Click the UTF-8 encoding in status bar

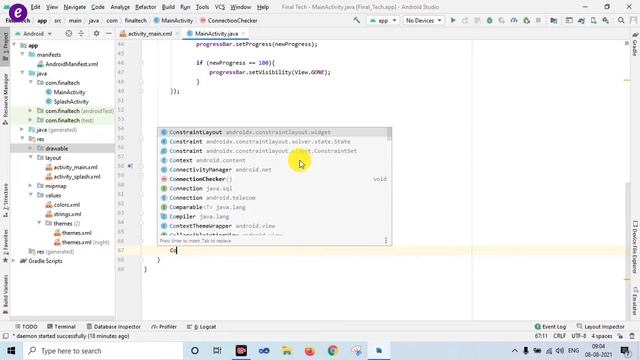point(578,336)
